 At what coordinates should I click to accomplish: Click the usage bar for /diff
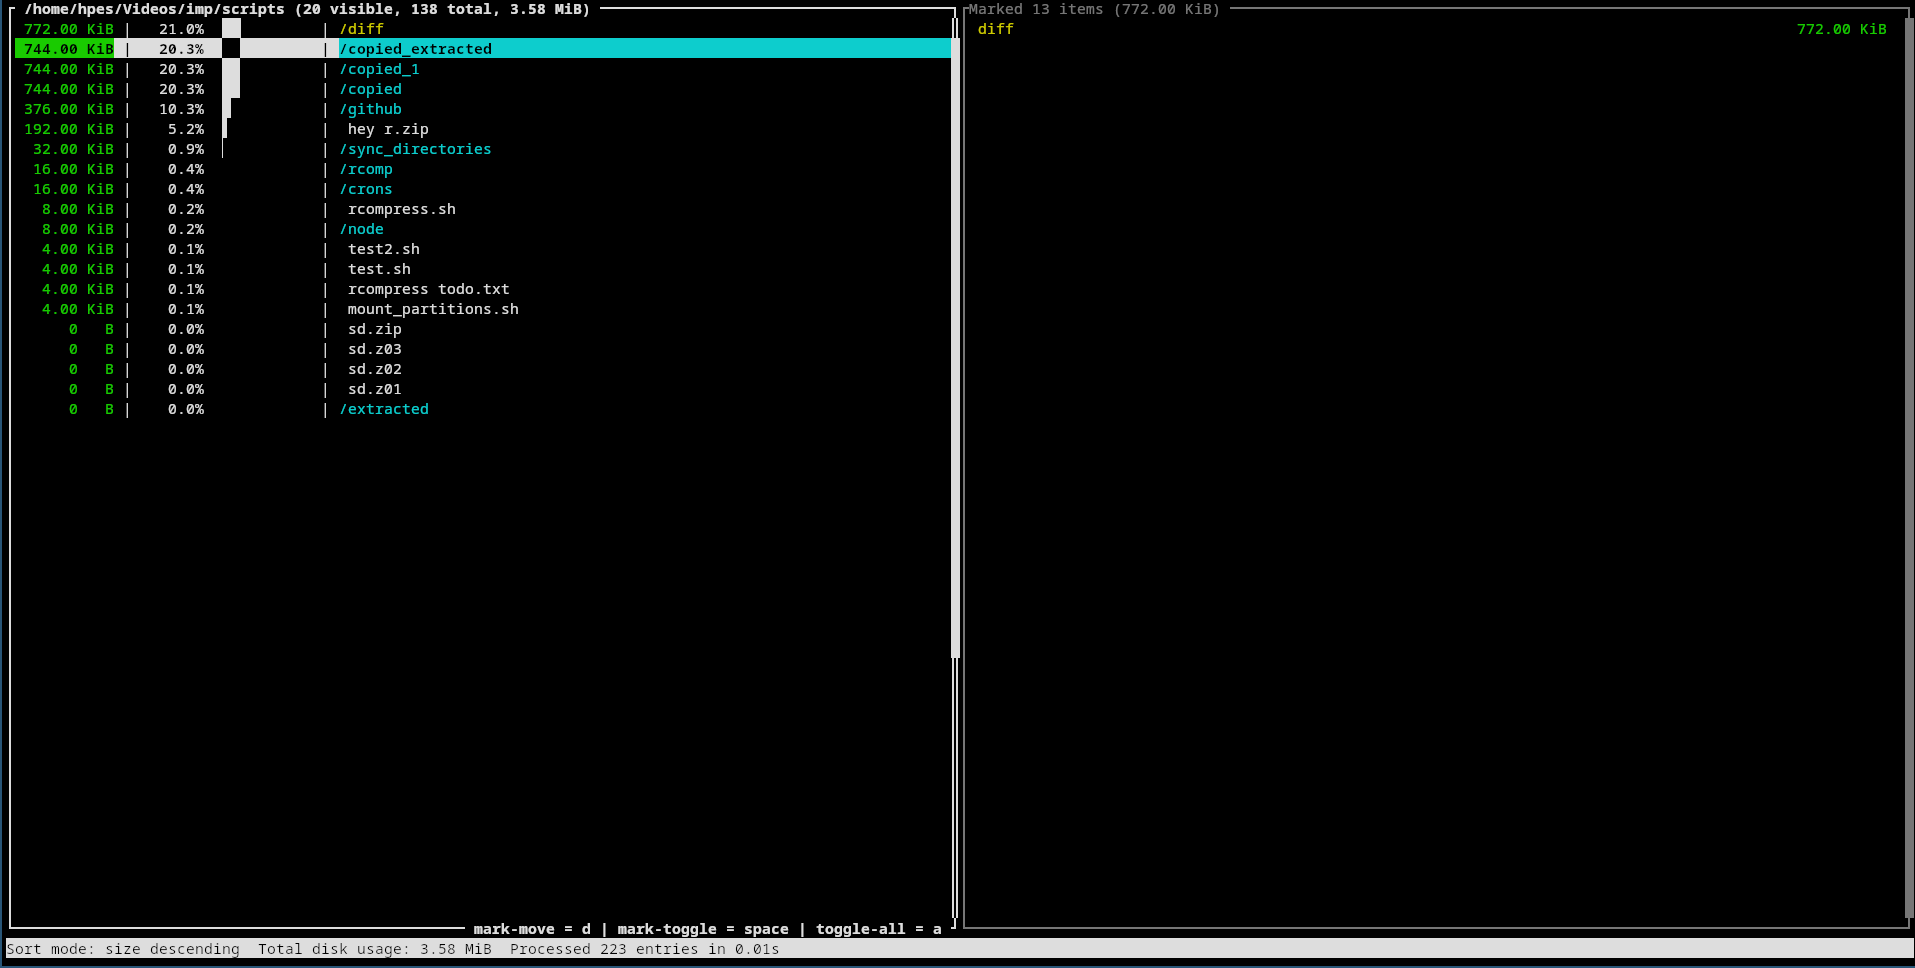pyautogui.click(x=231, y=29)
